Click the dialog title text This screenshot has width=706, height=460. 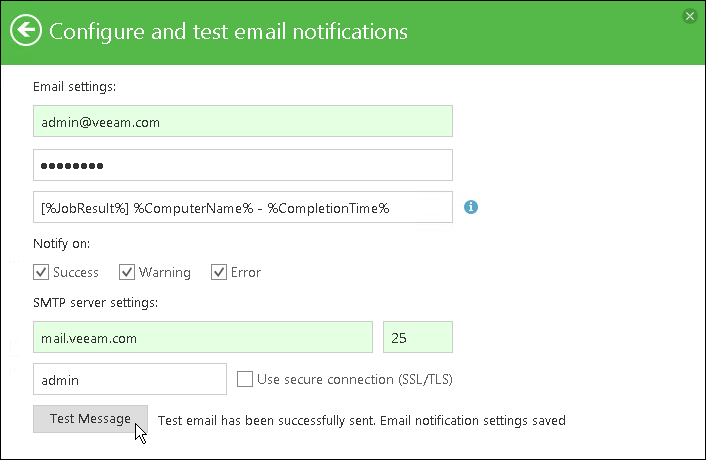228,31
